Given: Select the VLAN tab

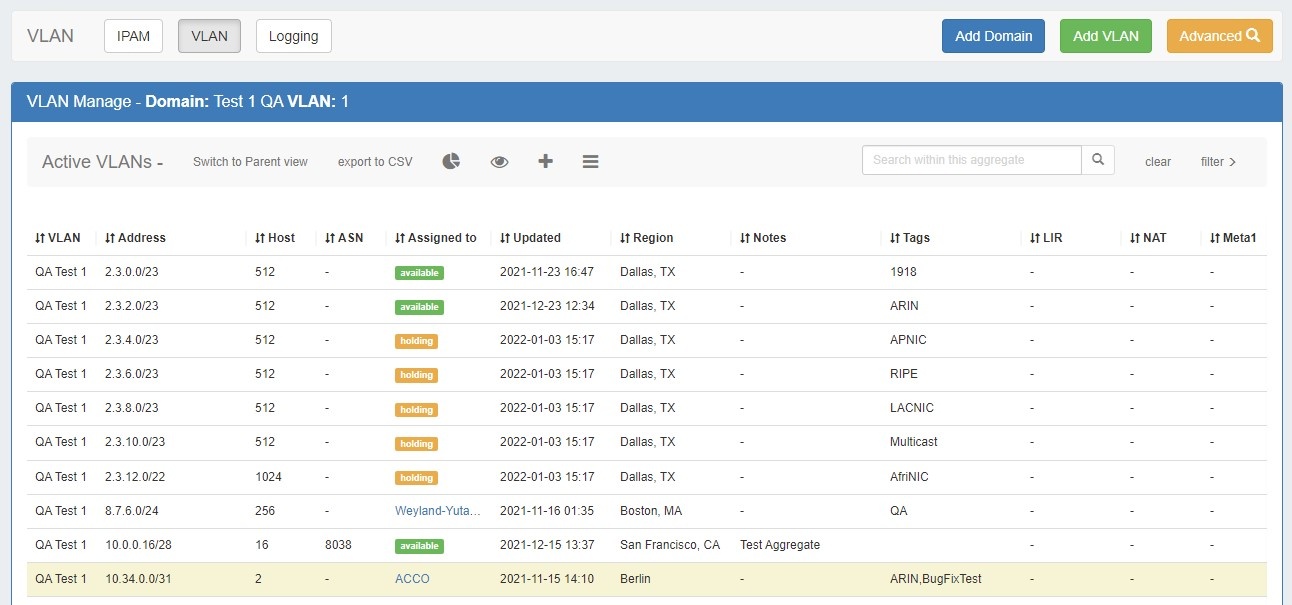Looking at the screenshot, I should pyautogui.click(x=209, y=36).
